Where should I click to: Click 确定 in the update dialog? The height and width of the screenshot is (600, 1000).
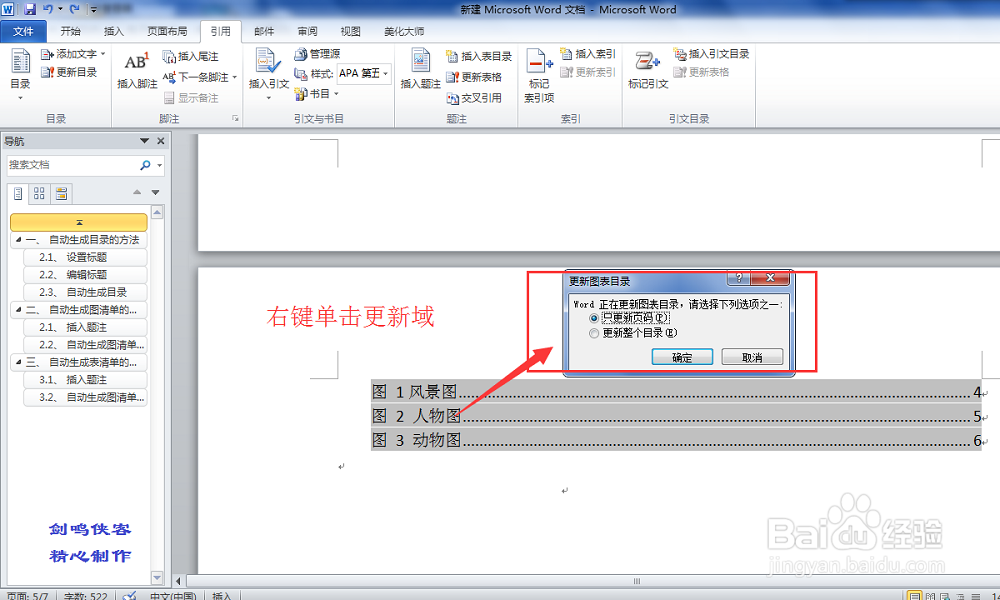[682, 357]
